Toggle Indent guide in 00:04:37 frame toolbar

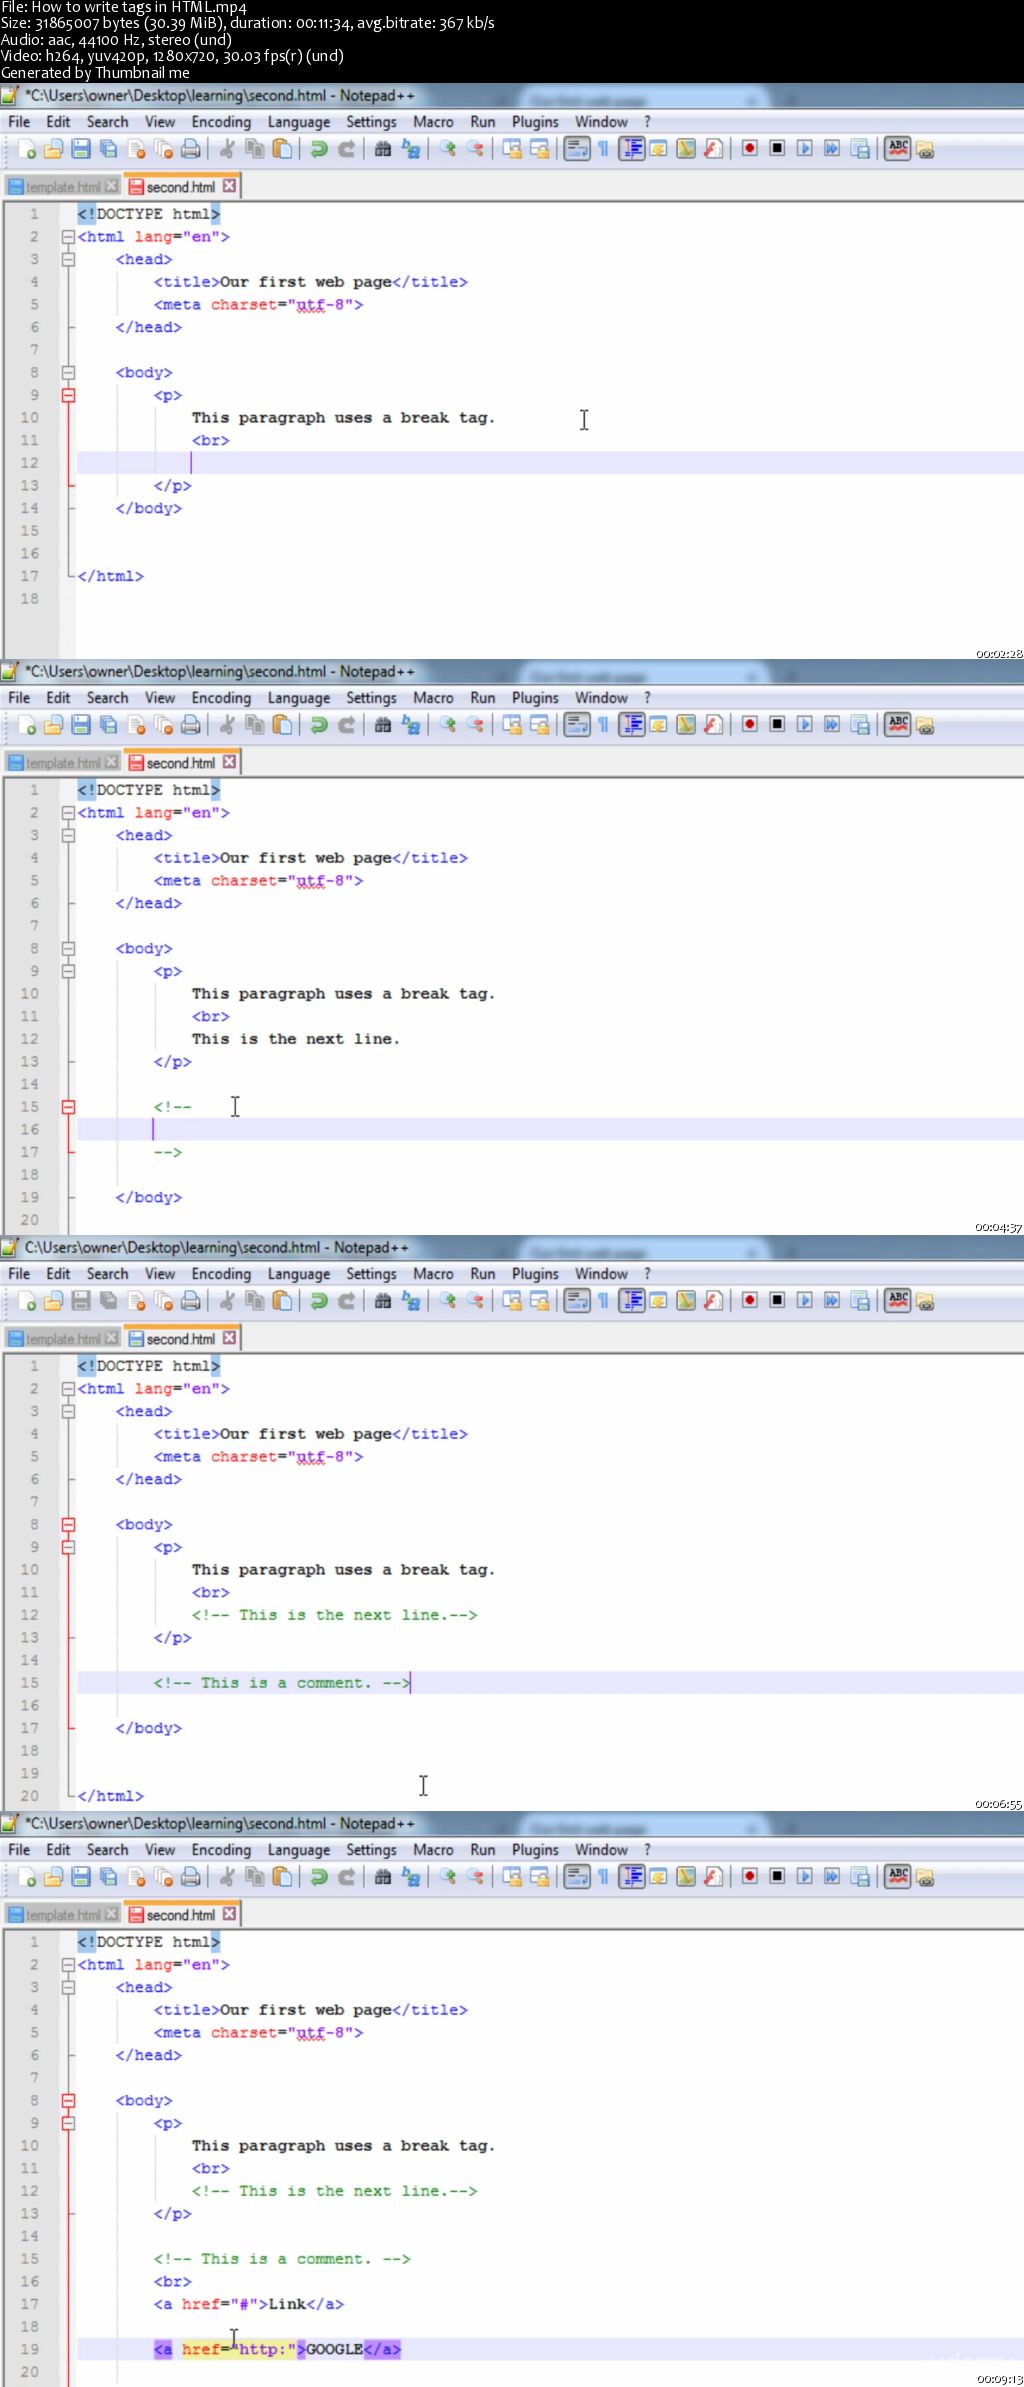(x=631, y=725)
